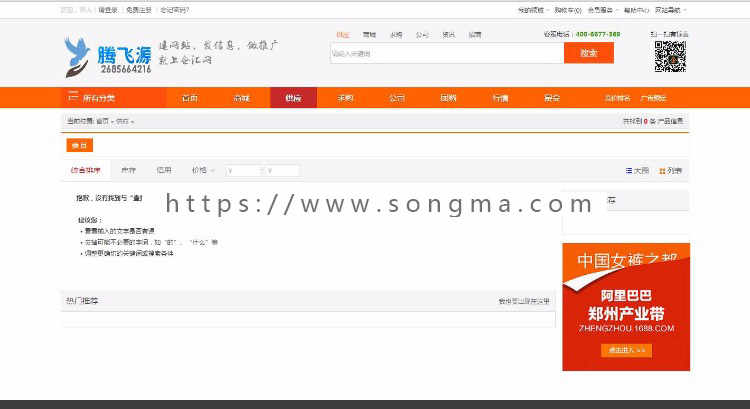Open 帮助中心 link in top bar
Viewport: 750px width, 409px height.
(x=636, y=10)
